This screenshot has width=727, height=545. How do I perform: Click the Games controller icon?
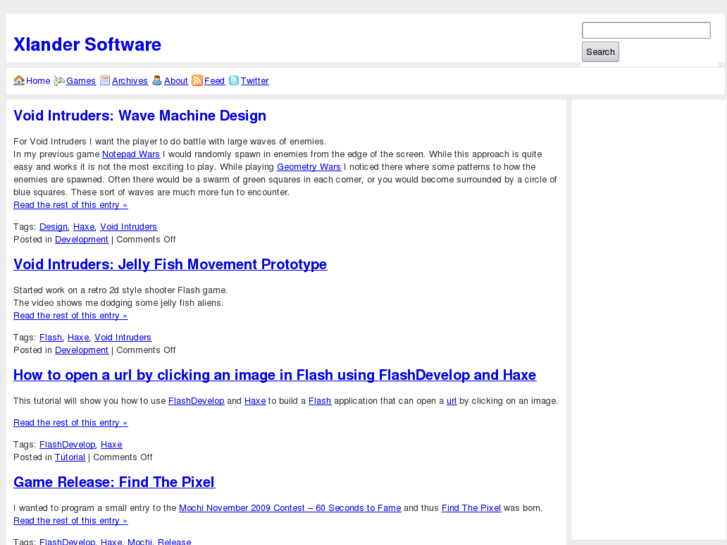(x=59, y=81)
